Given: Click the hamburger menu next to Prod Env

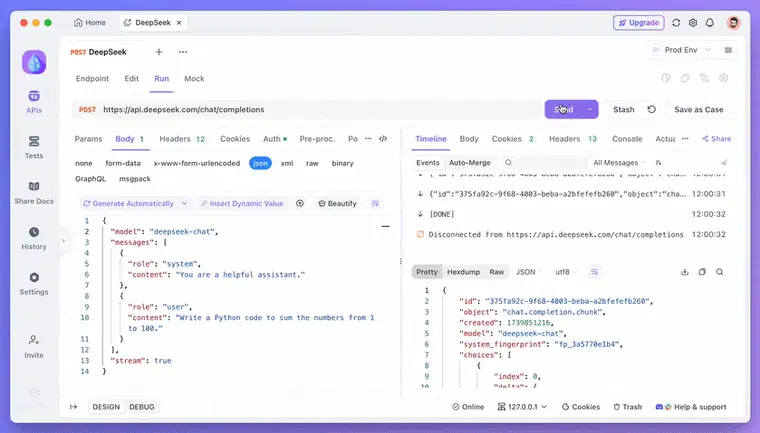Looking at the screenshot, I should pyautogui.click(x=728, y=50).
